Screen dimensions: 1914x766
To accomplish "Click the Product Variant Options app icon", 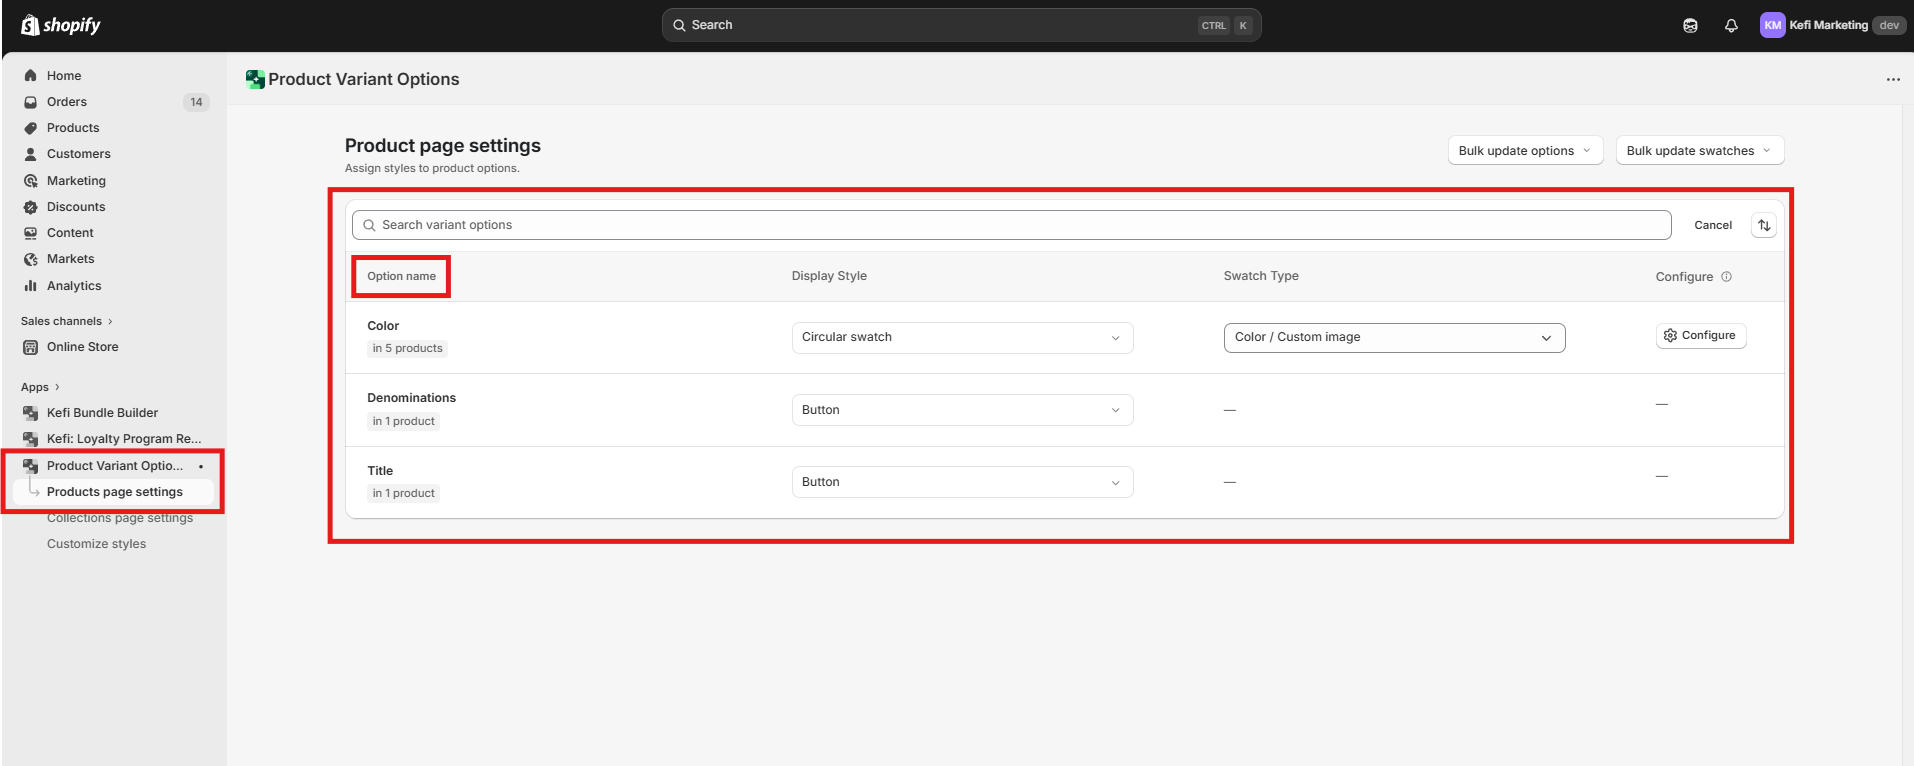I will tap(255, 80).
